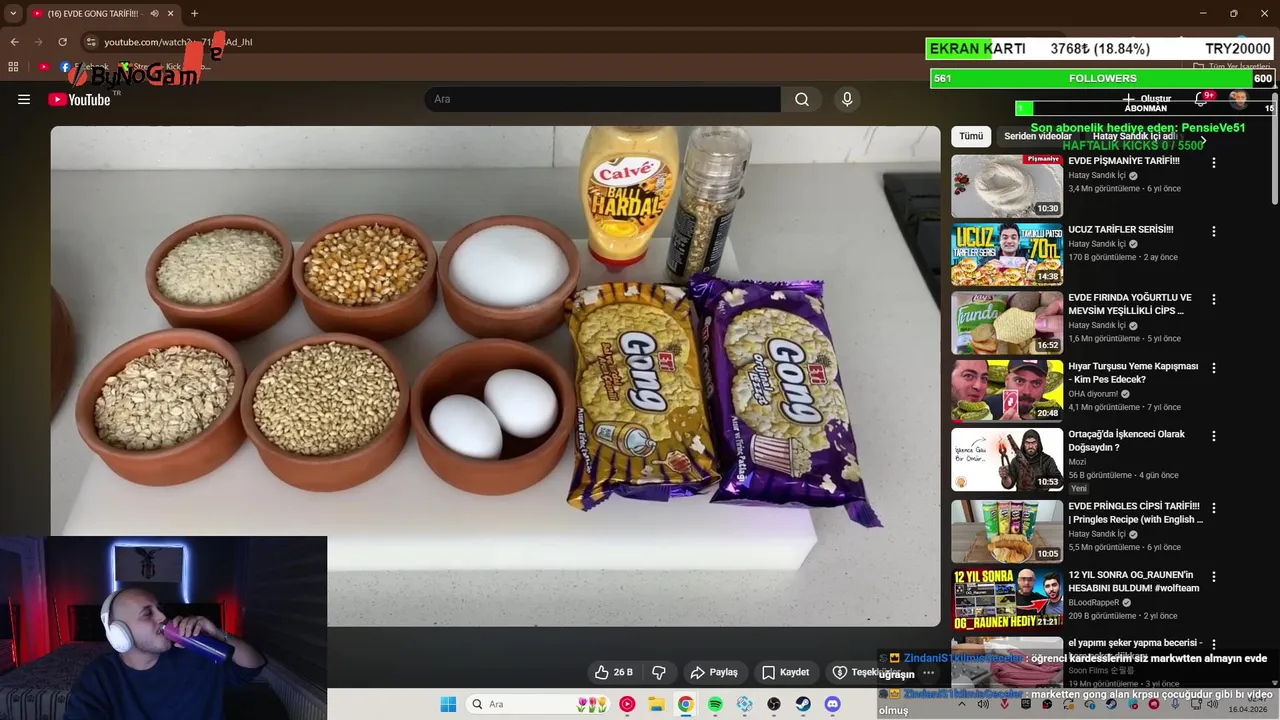This screenshot has width=1280, height=720.
Task: Open OBS Studio from the taskbar
Action: 773,704
